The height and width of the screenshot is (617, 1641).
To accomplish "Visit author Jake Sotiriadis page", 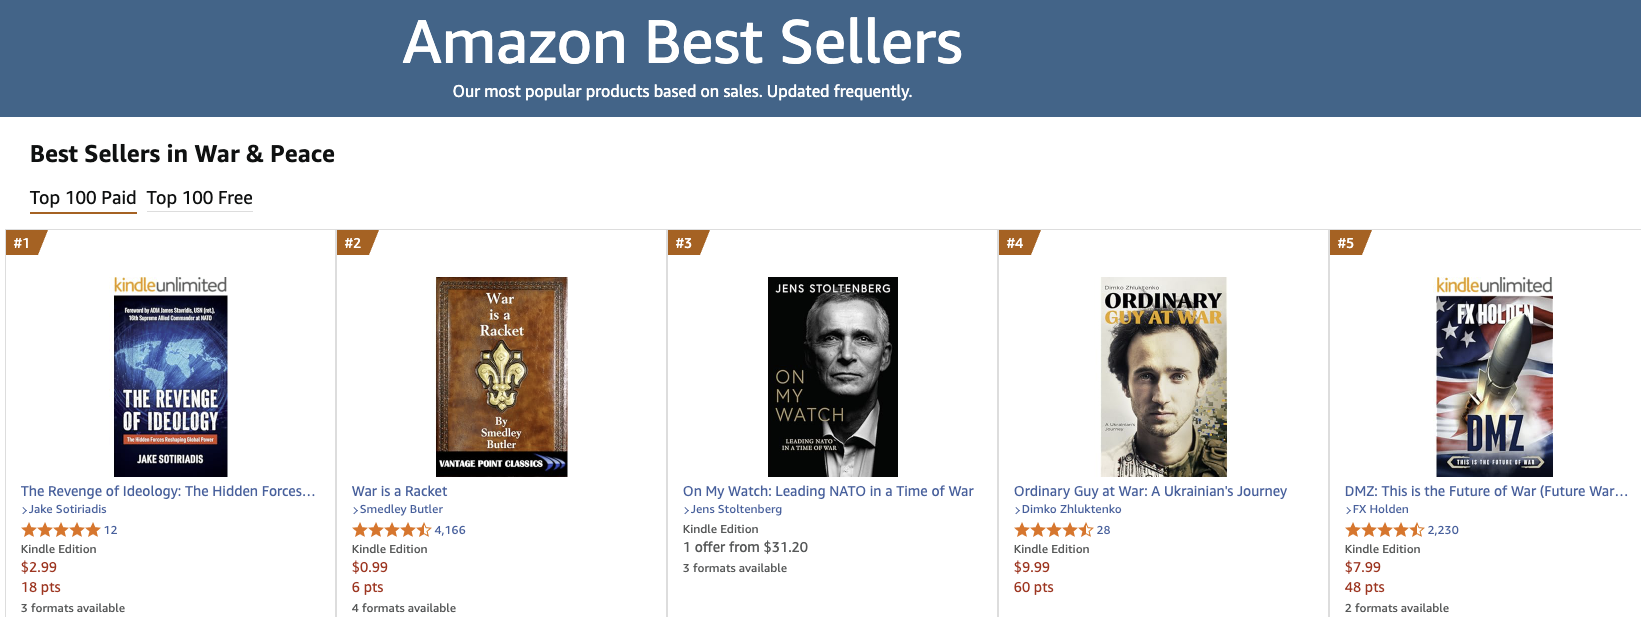I will tap(67, 509).
